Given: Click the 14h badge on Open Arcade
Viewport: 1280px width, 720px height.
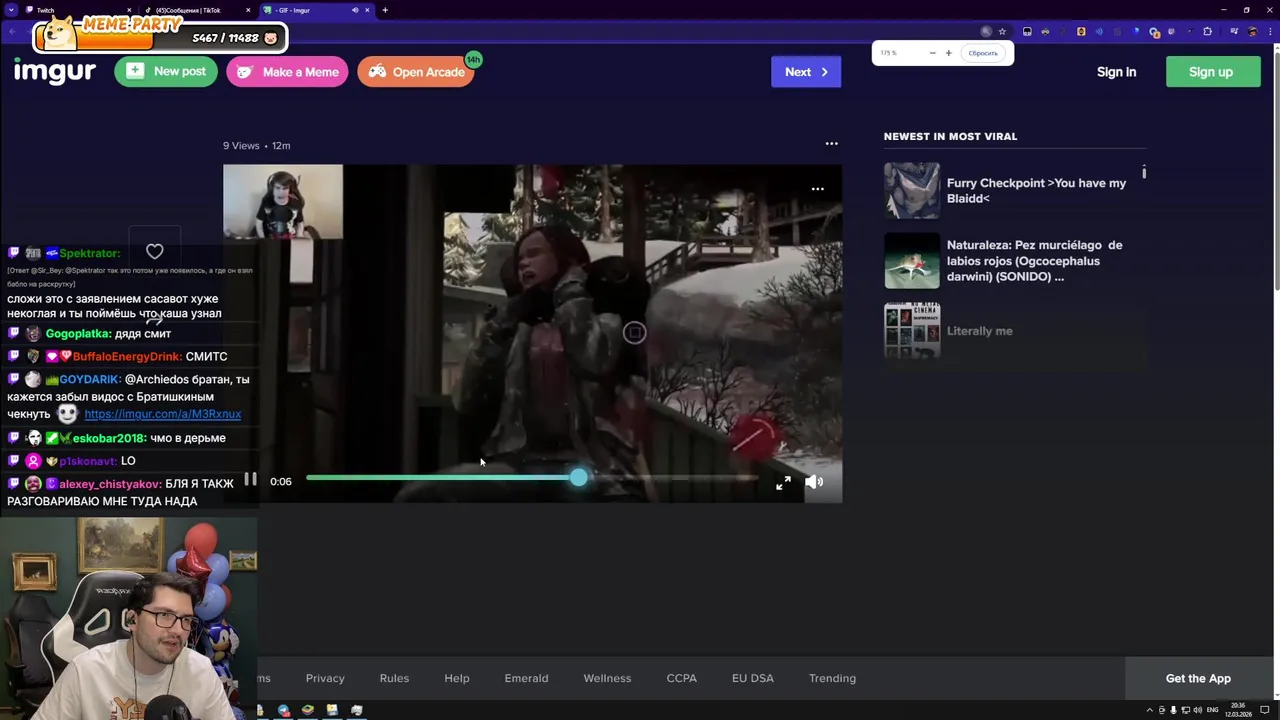Looking at the screenshot, I should point(473,59).
